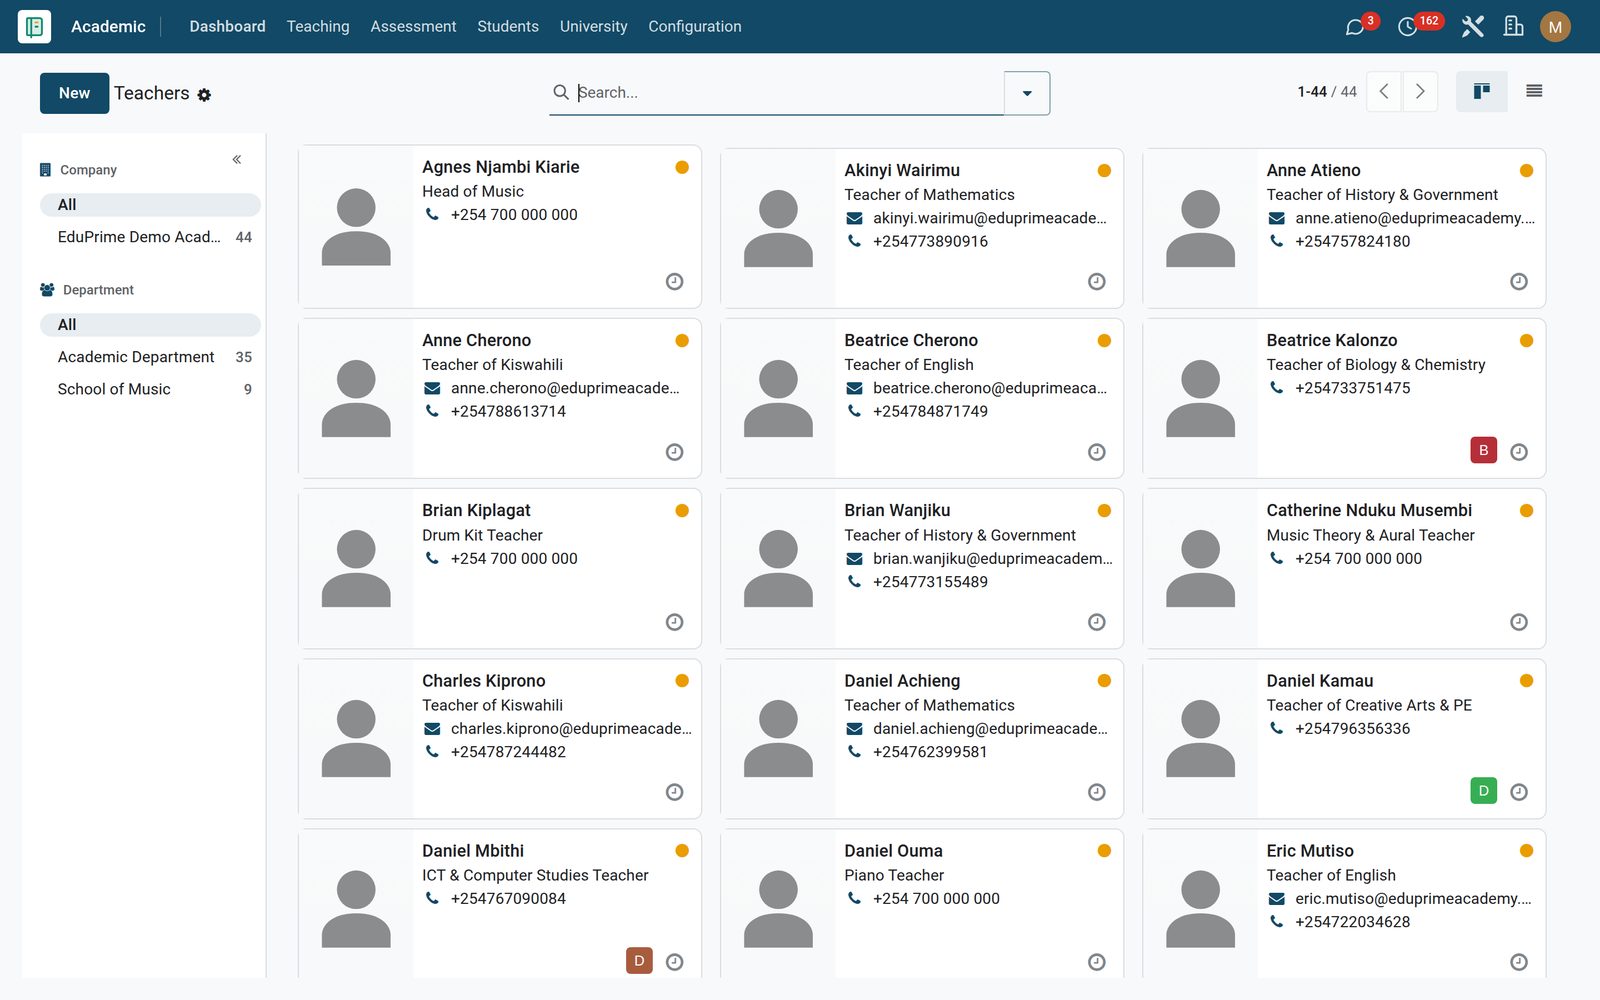The height and width of the screenshot is (1000, 1600).
Task: Open the activities clock icon showing 162
Action: pyautogui.click(x=1408, y=27)
